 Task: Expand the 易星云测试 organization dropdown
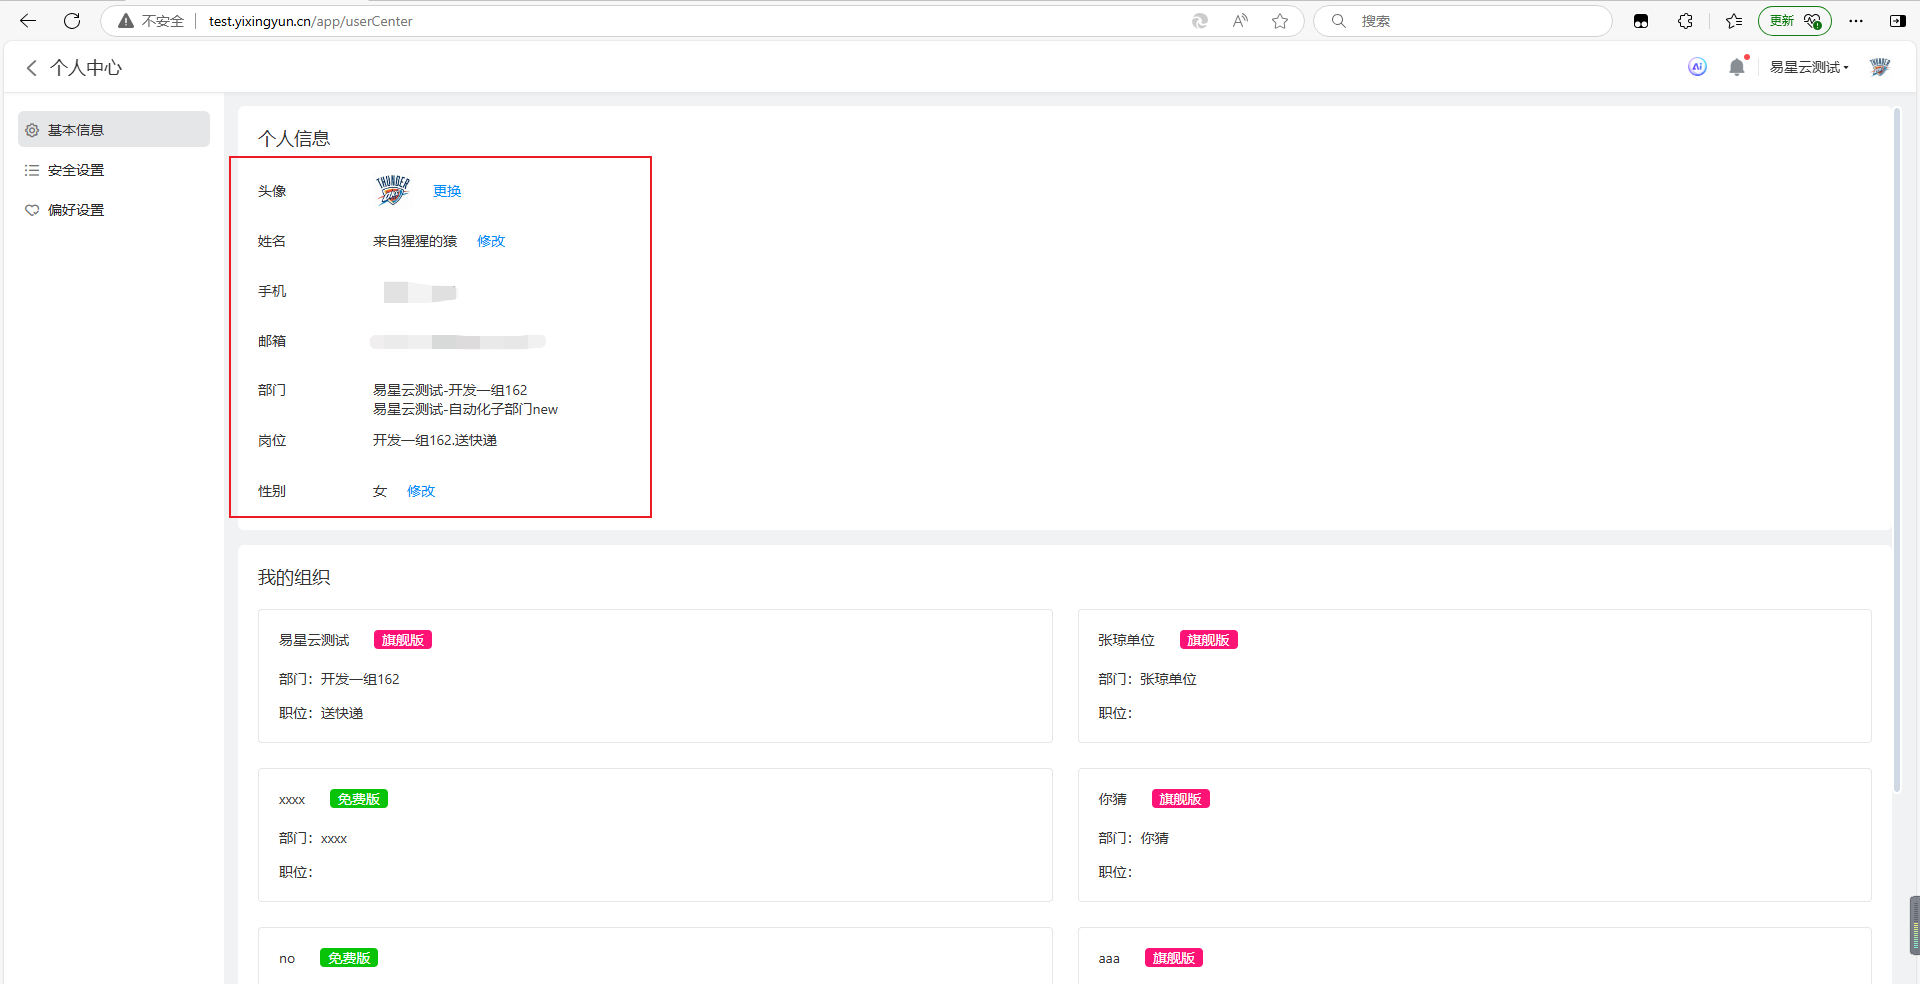click(1809, 67)
